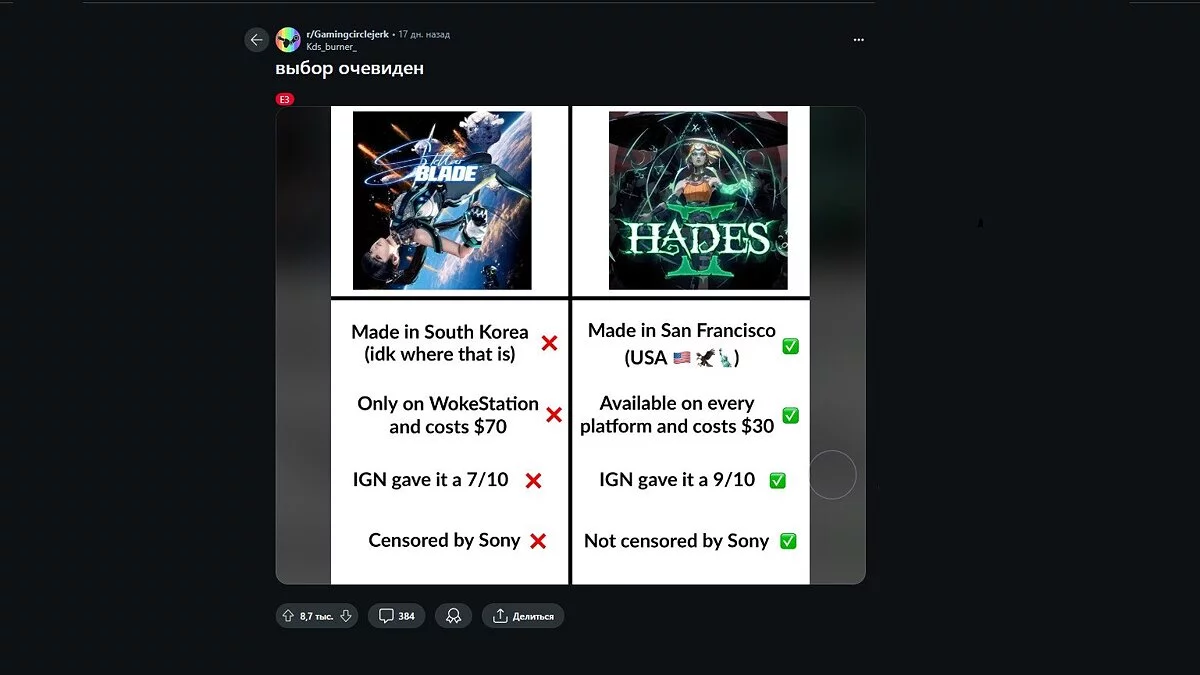Click the red E3 post flair
The width and height of the screenshot is (1200, 675).
285,99
